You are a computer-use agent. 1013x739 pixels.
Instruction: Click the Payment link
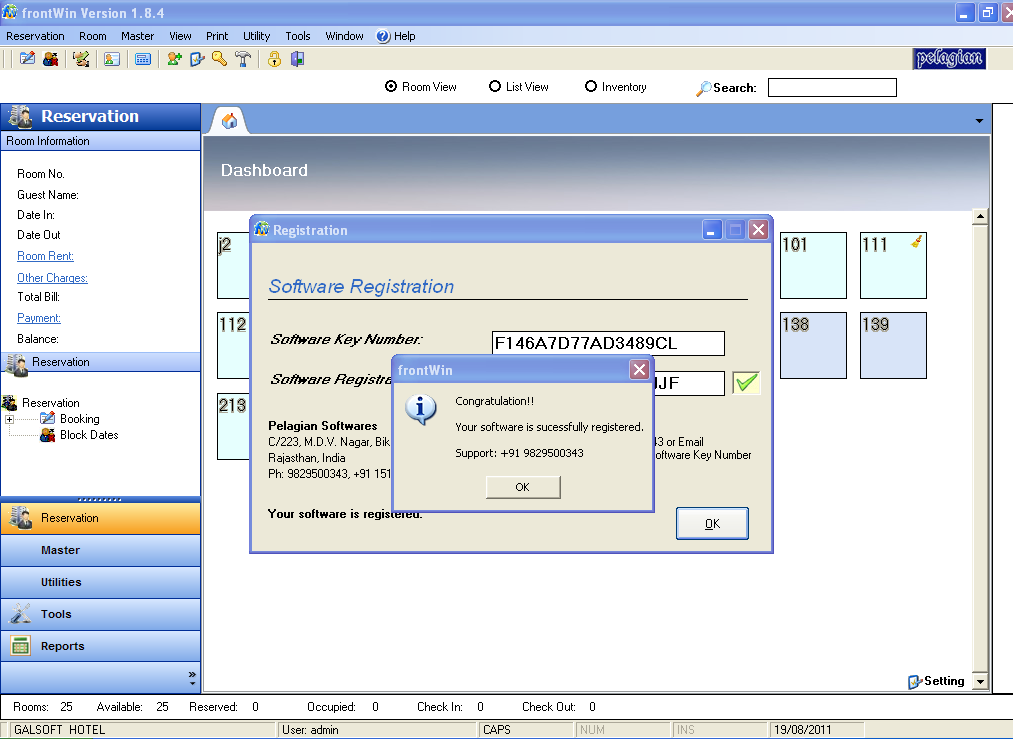coord(39,318)
